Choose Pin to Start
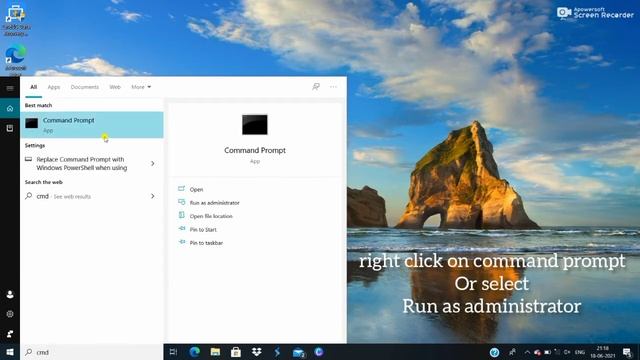The width and height of the screenshot is (640, 360). tap(203, 230)
